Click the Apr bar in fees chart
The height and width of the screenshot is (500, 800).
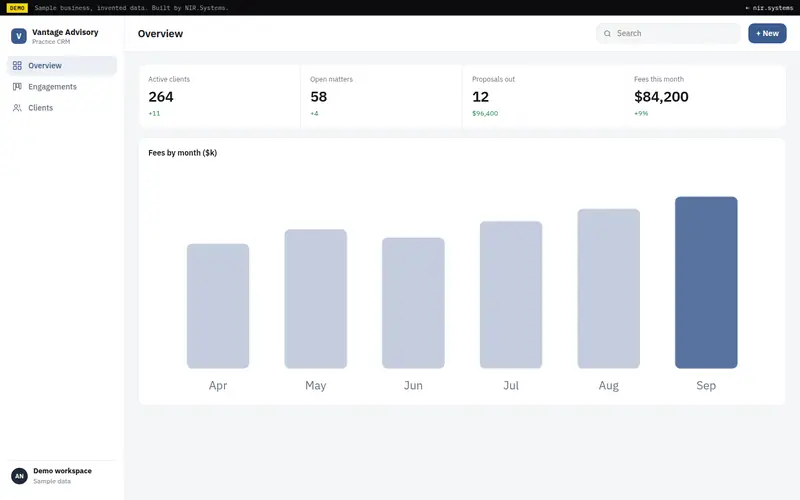click(218, 306)
